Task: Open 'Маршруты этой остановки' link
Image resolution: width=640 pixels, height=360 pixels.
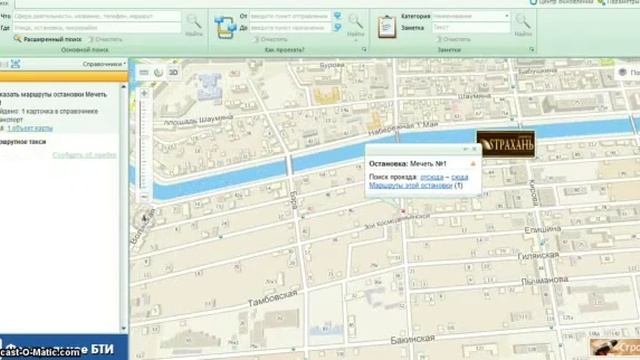Action: (x=411, y=185)
